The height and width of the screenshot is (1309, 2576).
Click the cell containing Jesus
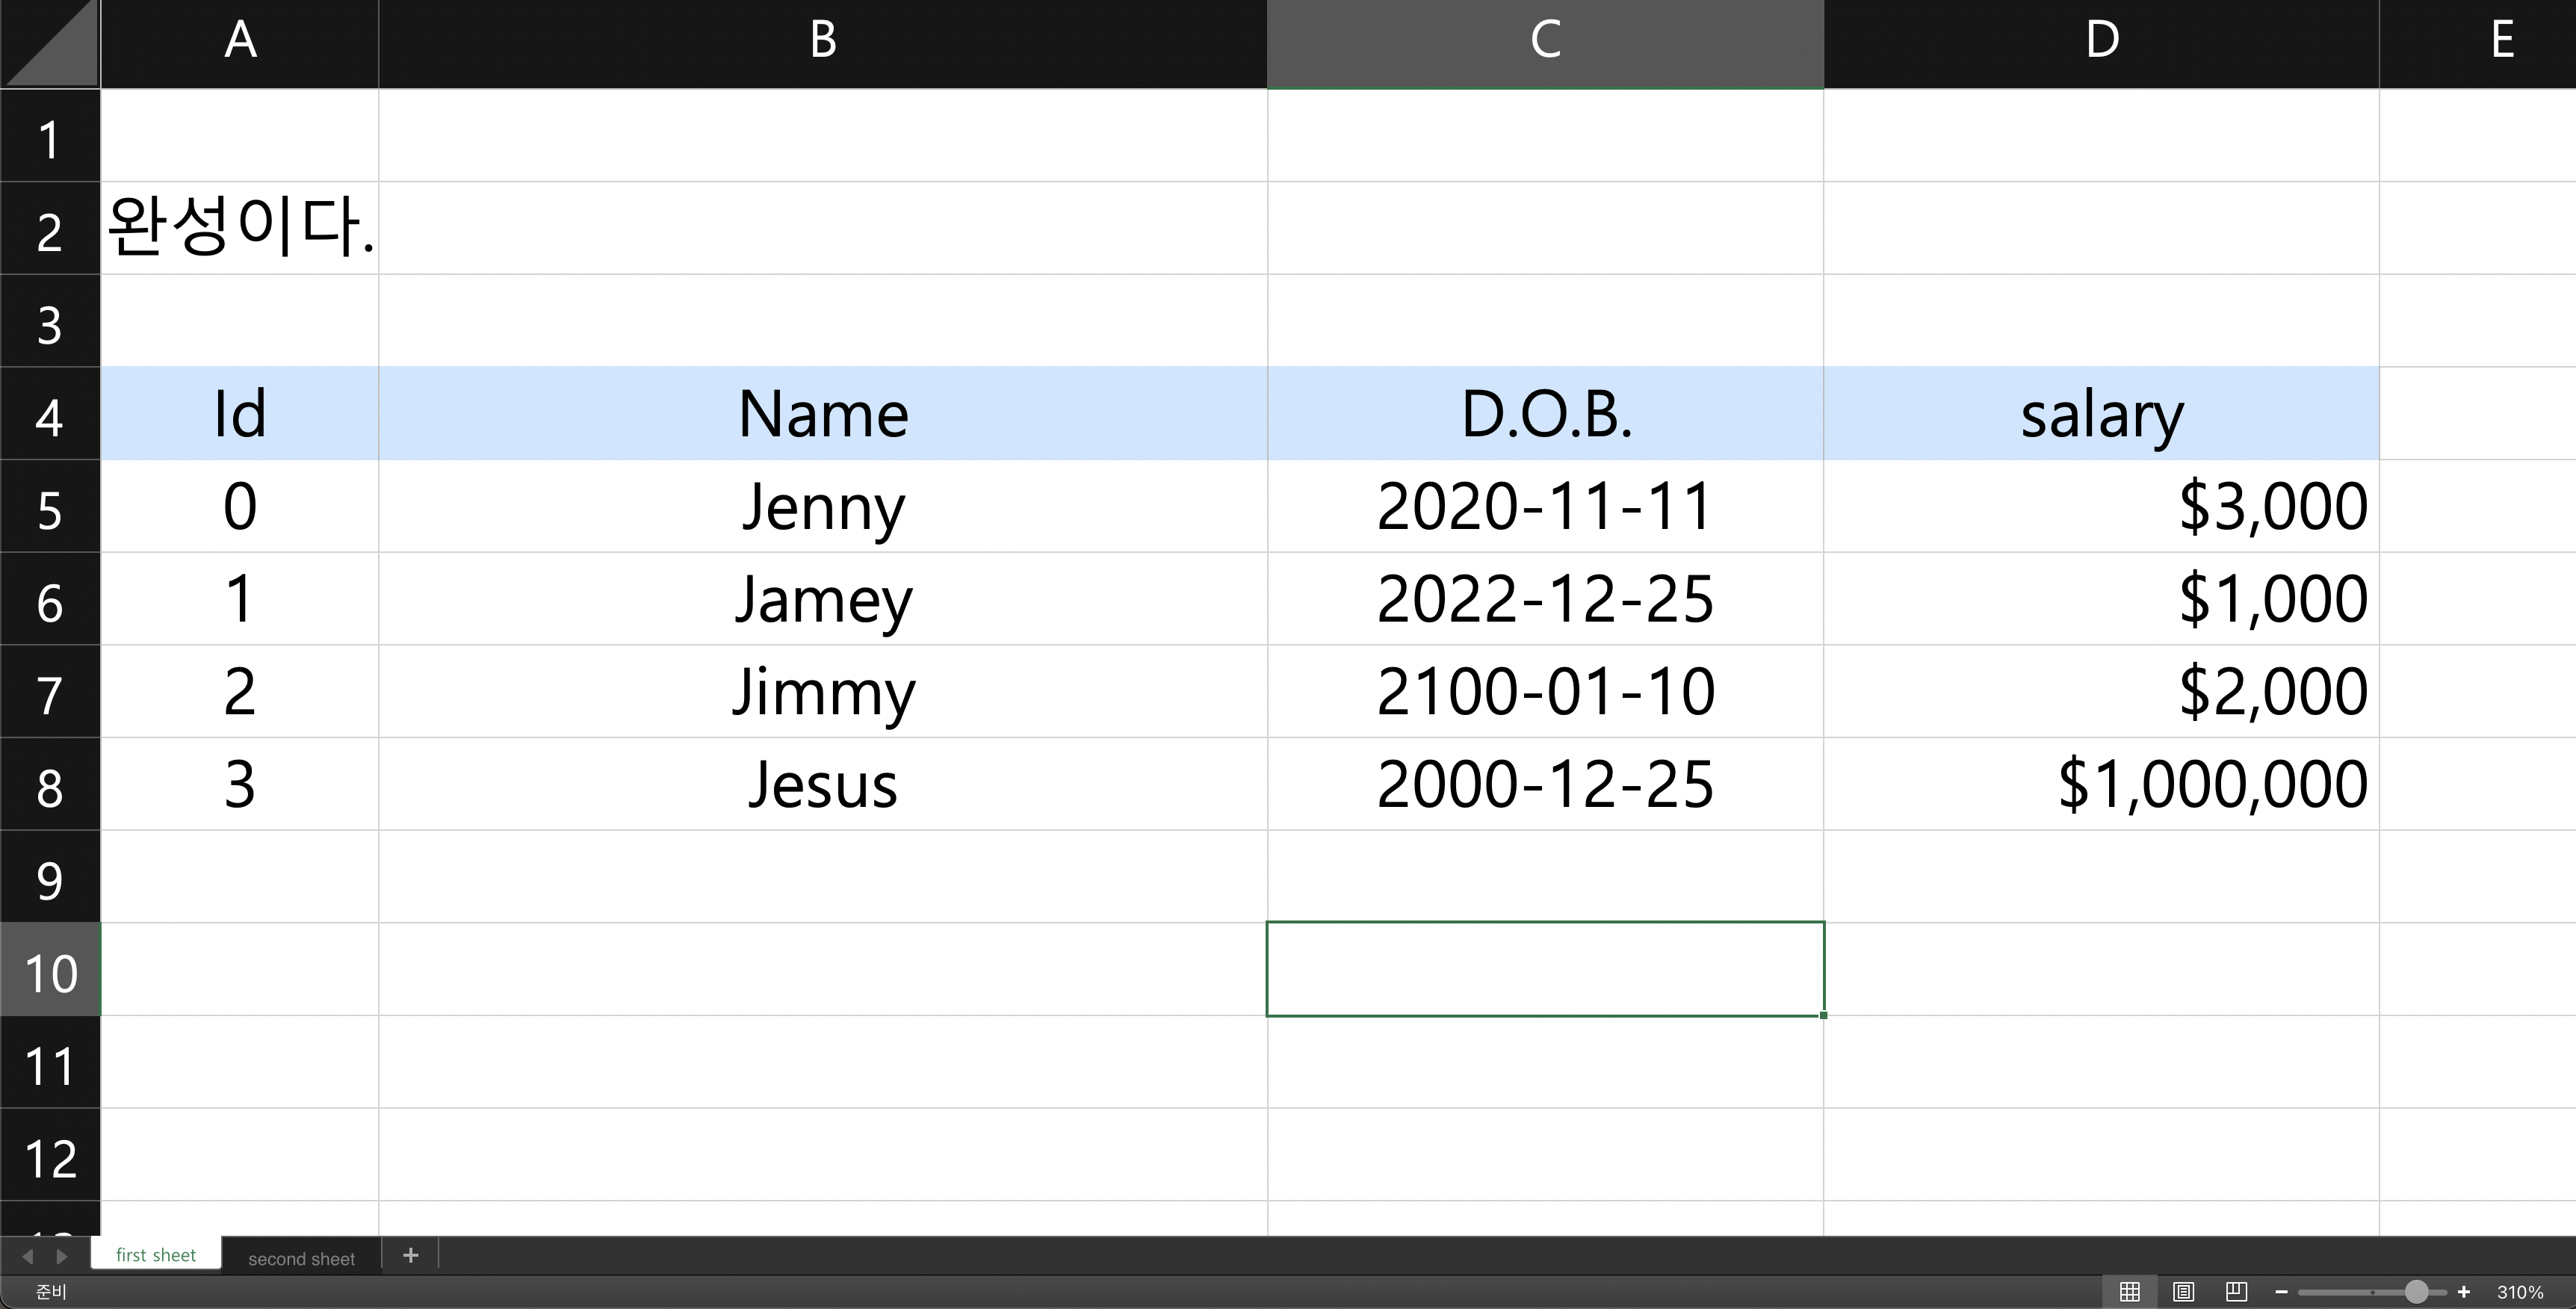[x=822, y=784]
